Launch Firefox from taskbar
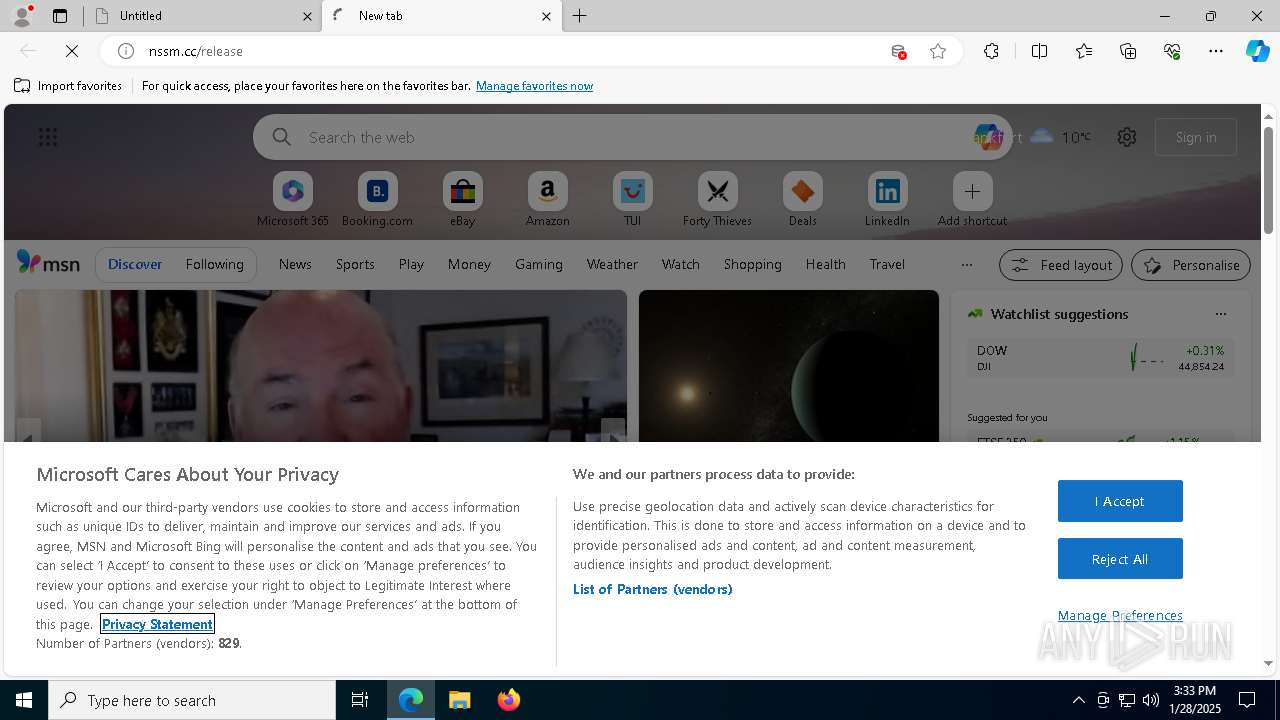This screenshot has width=1280, height=720. [x=508, y=700]
